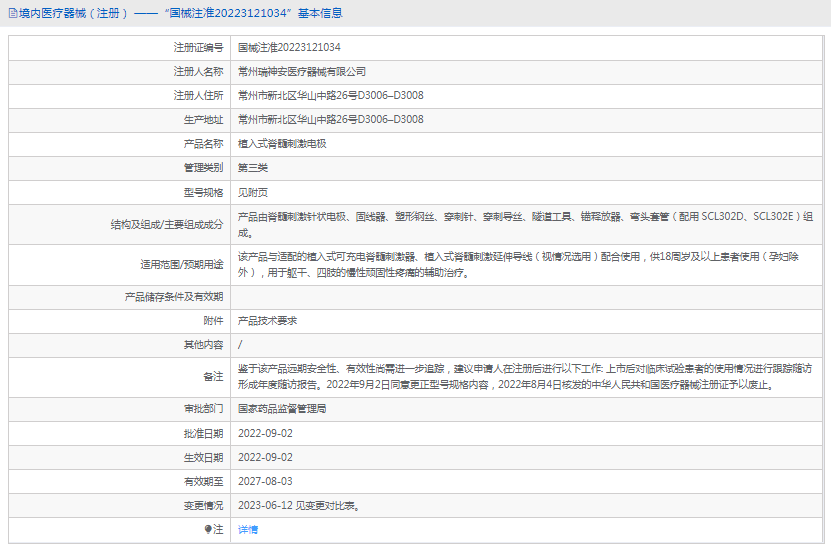Click the 第三类 management category value
The width and height of the screenshot is (831, 551).
coord(253,167)
